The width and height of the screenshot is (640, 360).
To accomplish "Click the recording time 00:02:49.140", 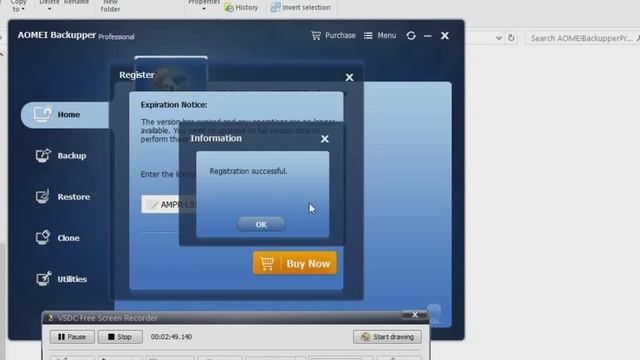I will pos(171,337).
